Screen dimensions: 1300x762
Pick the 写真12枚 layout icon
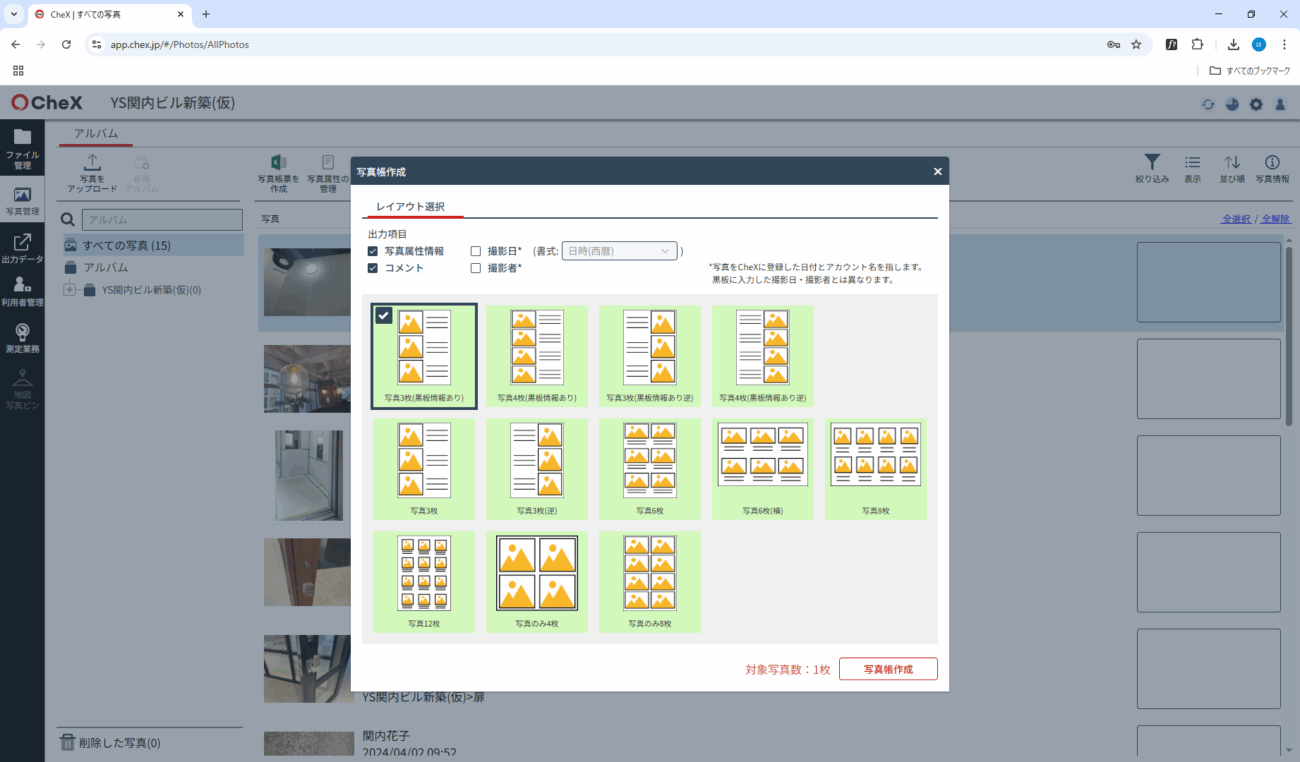(424, 576)
